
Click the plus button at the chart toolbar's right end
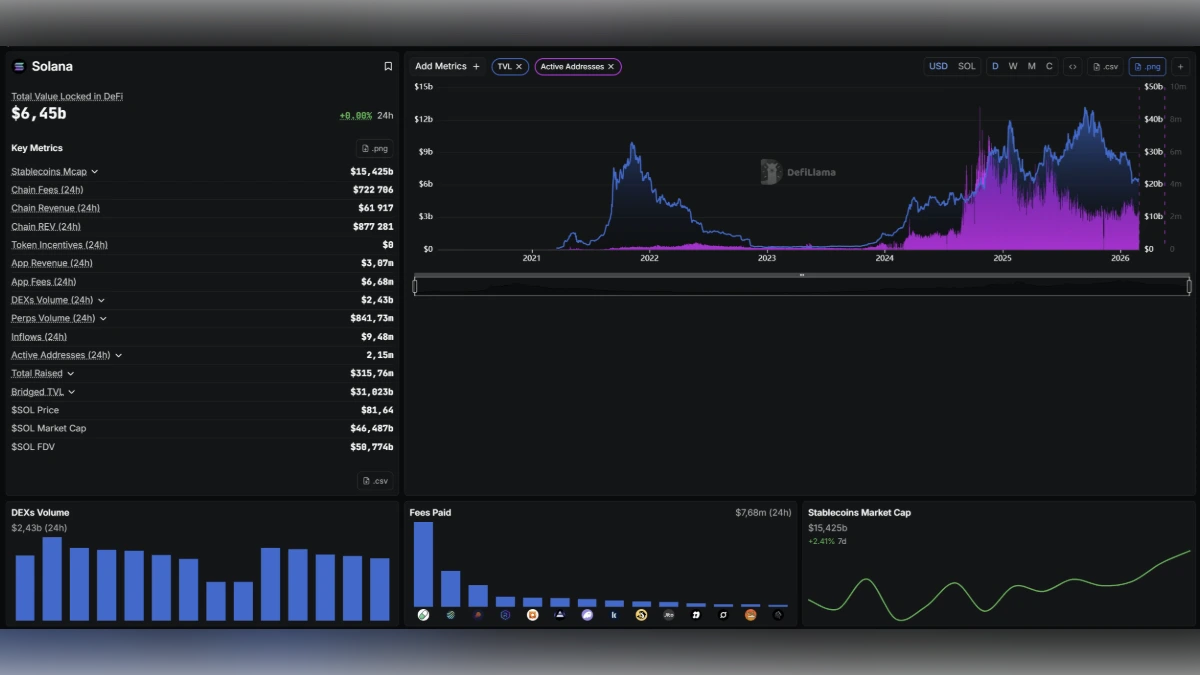(1181, 66)
